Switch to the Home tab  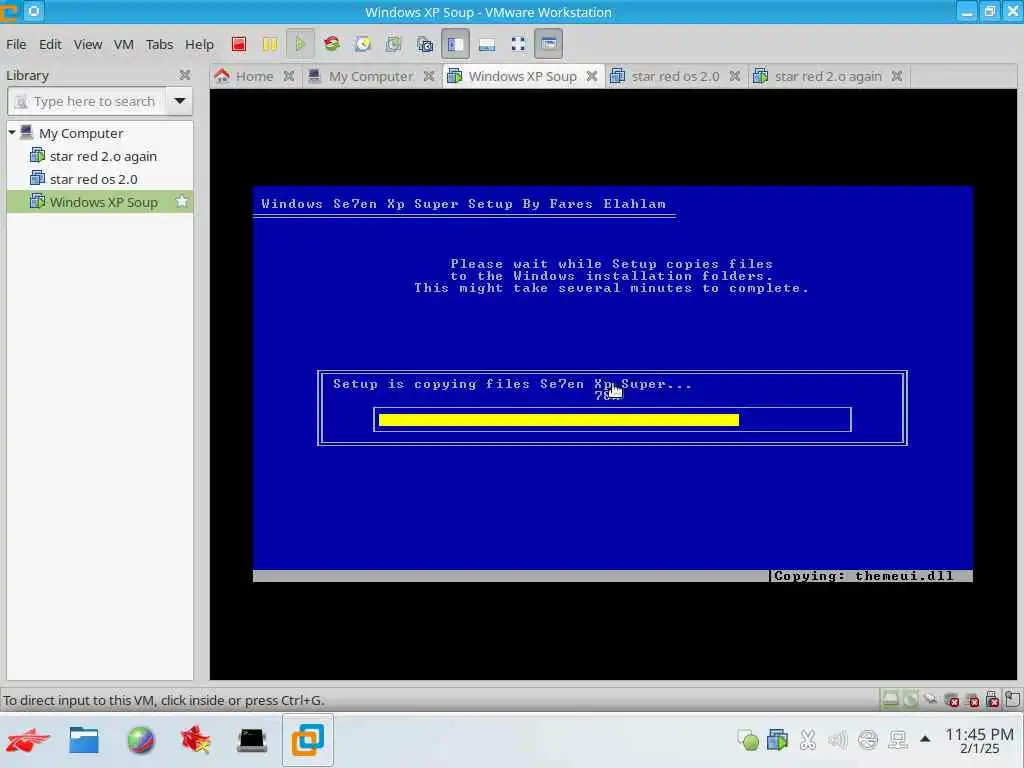[254, 76]
